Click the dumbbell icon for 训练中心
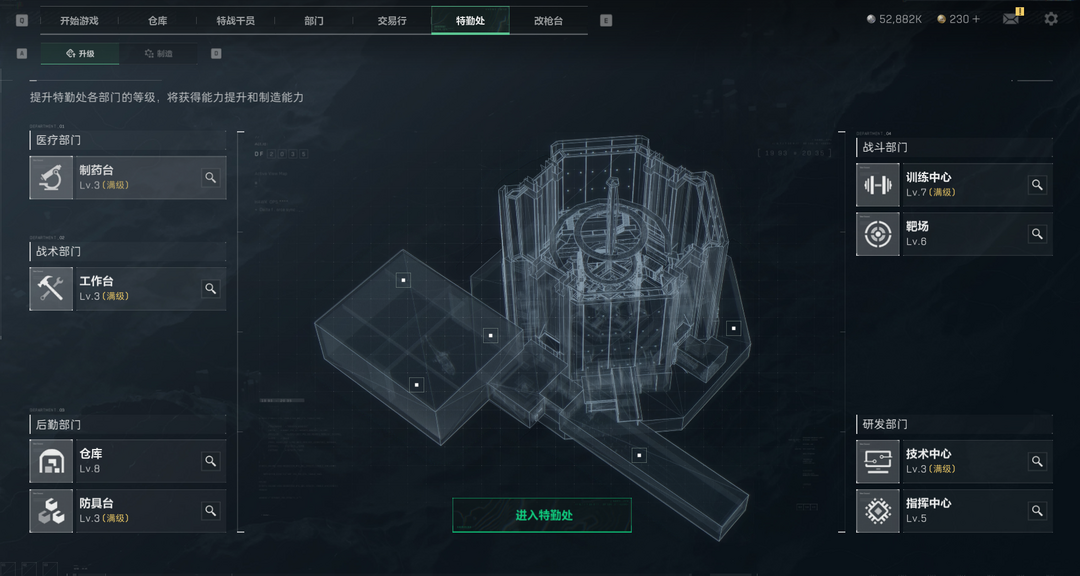Image resolution: width=1080 pixels, height=576 pixels. click(878, 185)
